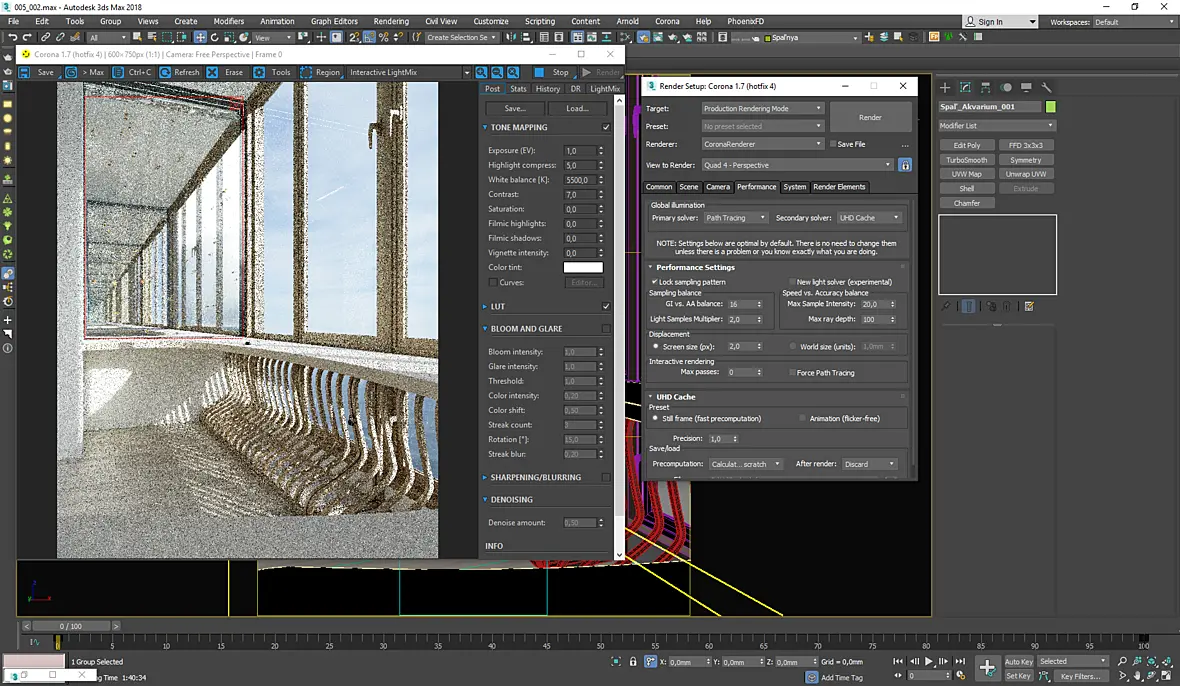Switch to the LightMix tab
1180x686 pixels.
604,89
